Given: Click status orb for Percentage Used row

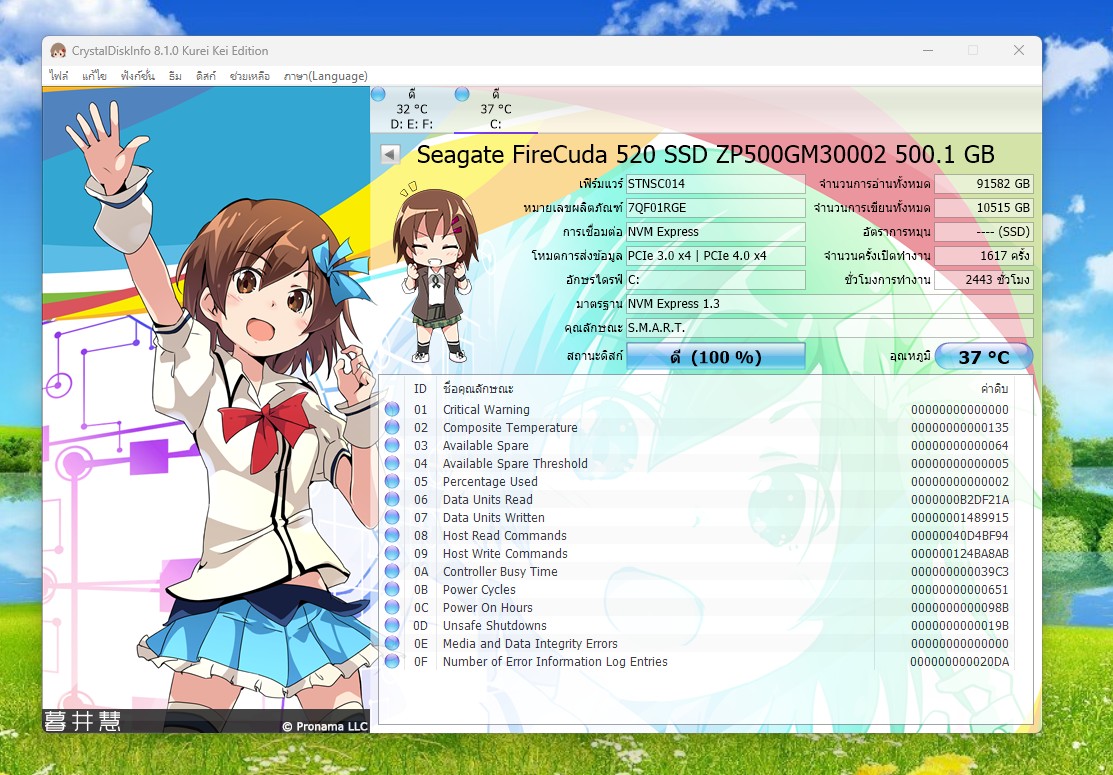Looking at the screenshot, I should [x=392, y=481].
